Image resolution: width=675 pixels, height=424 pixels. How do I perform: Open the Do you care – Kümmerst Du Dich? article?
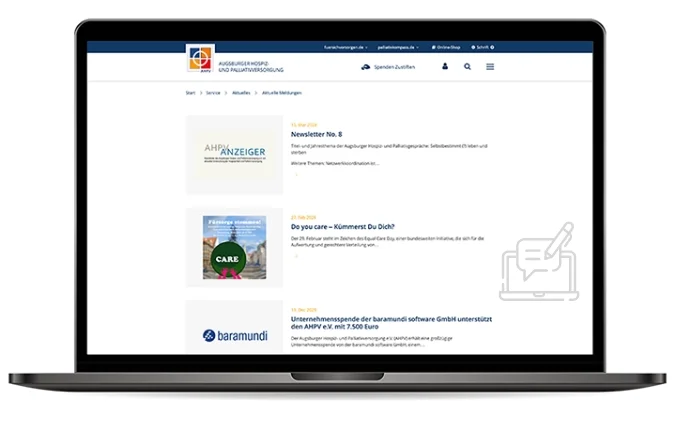343,227
